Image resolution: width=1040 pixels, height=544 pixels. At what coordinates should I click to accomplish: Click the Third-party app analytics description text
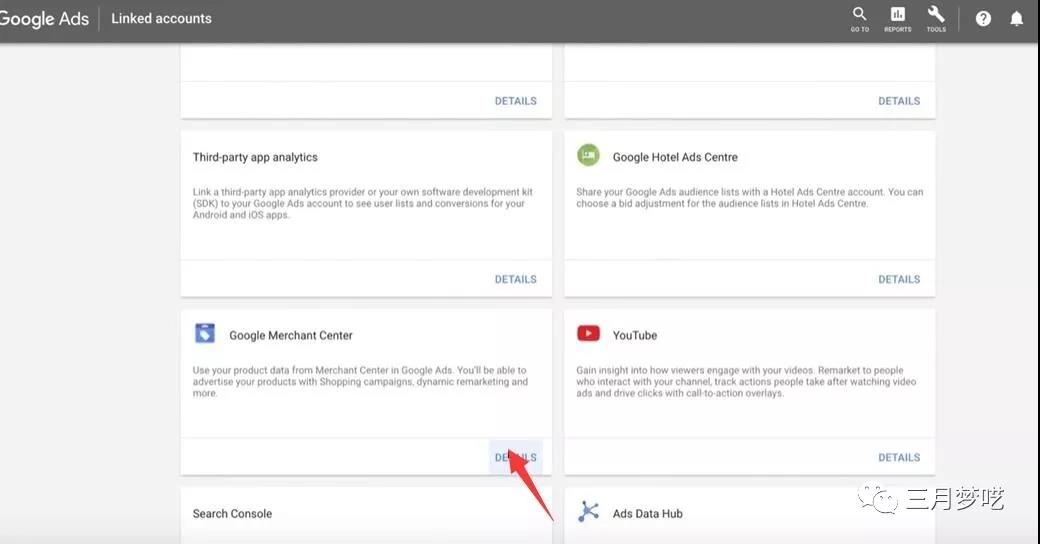(362, 203)
